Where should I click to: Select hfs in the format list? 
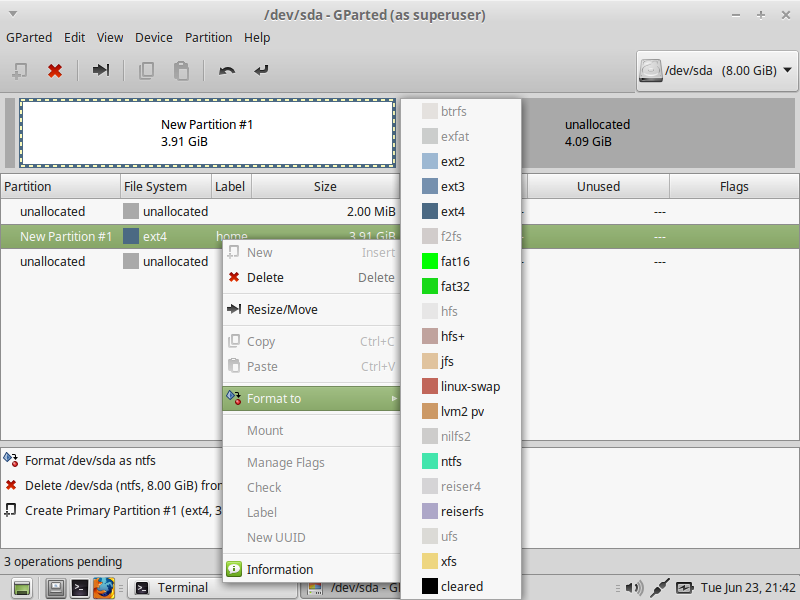click(461, 311)
